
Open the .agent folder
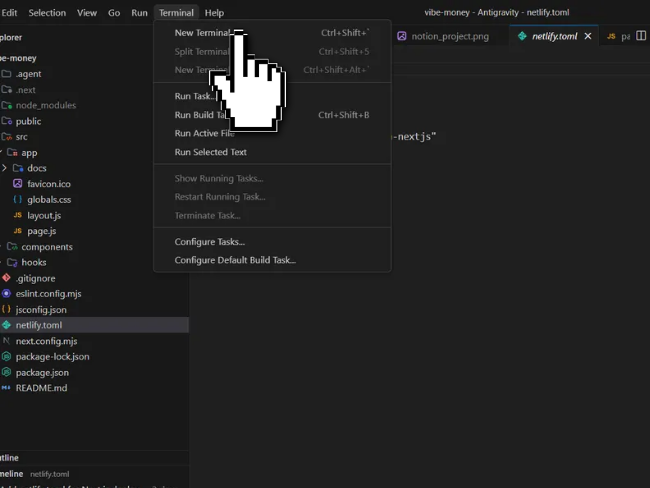[94, 74]
